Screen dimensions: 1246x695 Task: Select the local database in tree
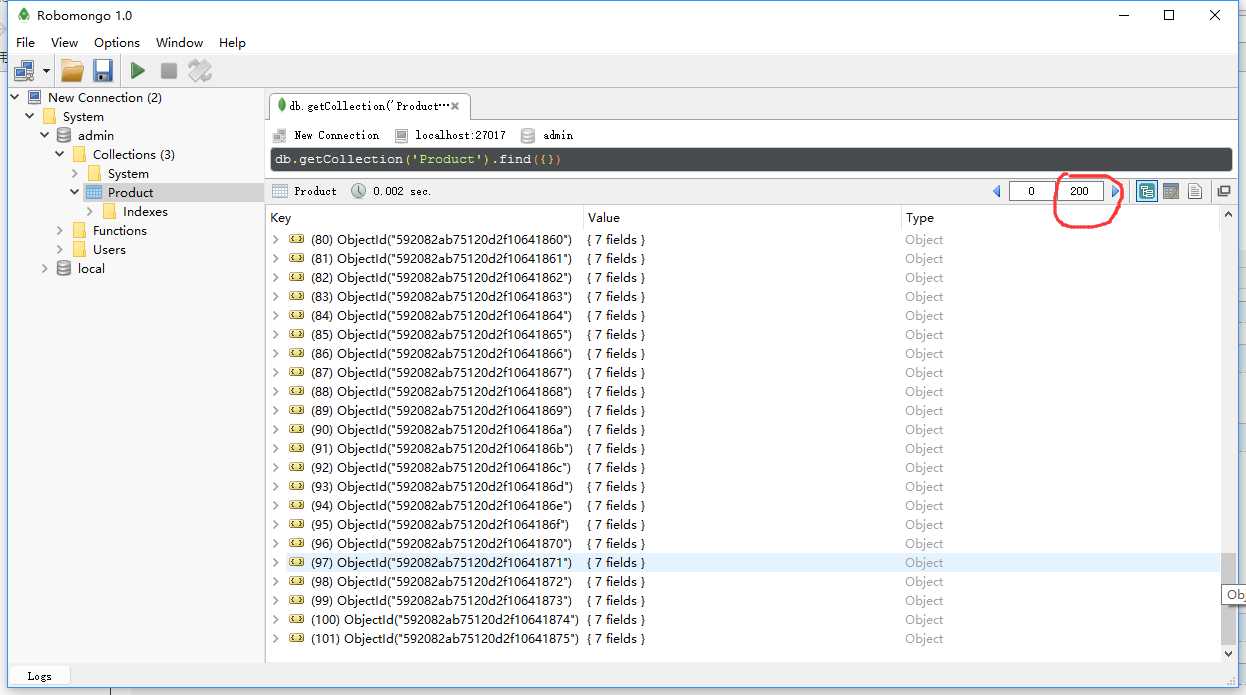point(91,269)
